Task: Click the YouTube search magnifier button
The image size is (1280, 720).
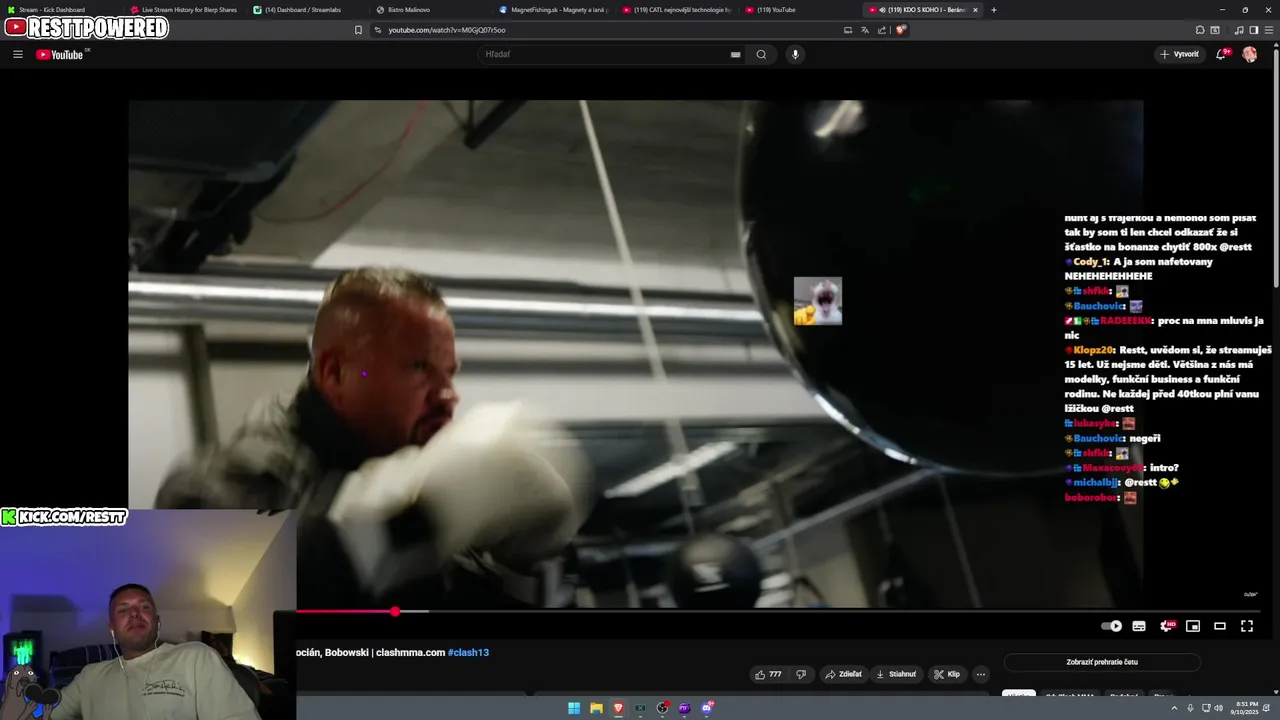Action: click(x=761, y=54)
